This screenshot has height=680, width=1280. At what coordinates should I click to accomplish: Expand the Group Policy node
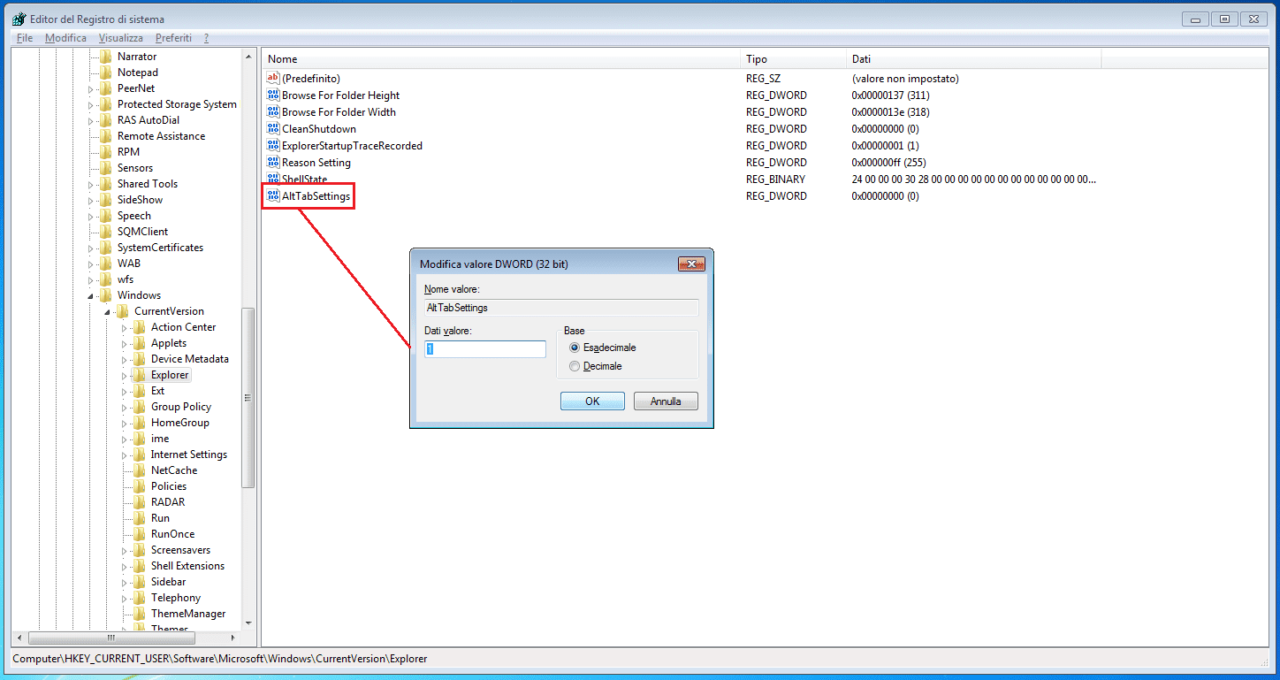point(126,406)
